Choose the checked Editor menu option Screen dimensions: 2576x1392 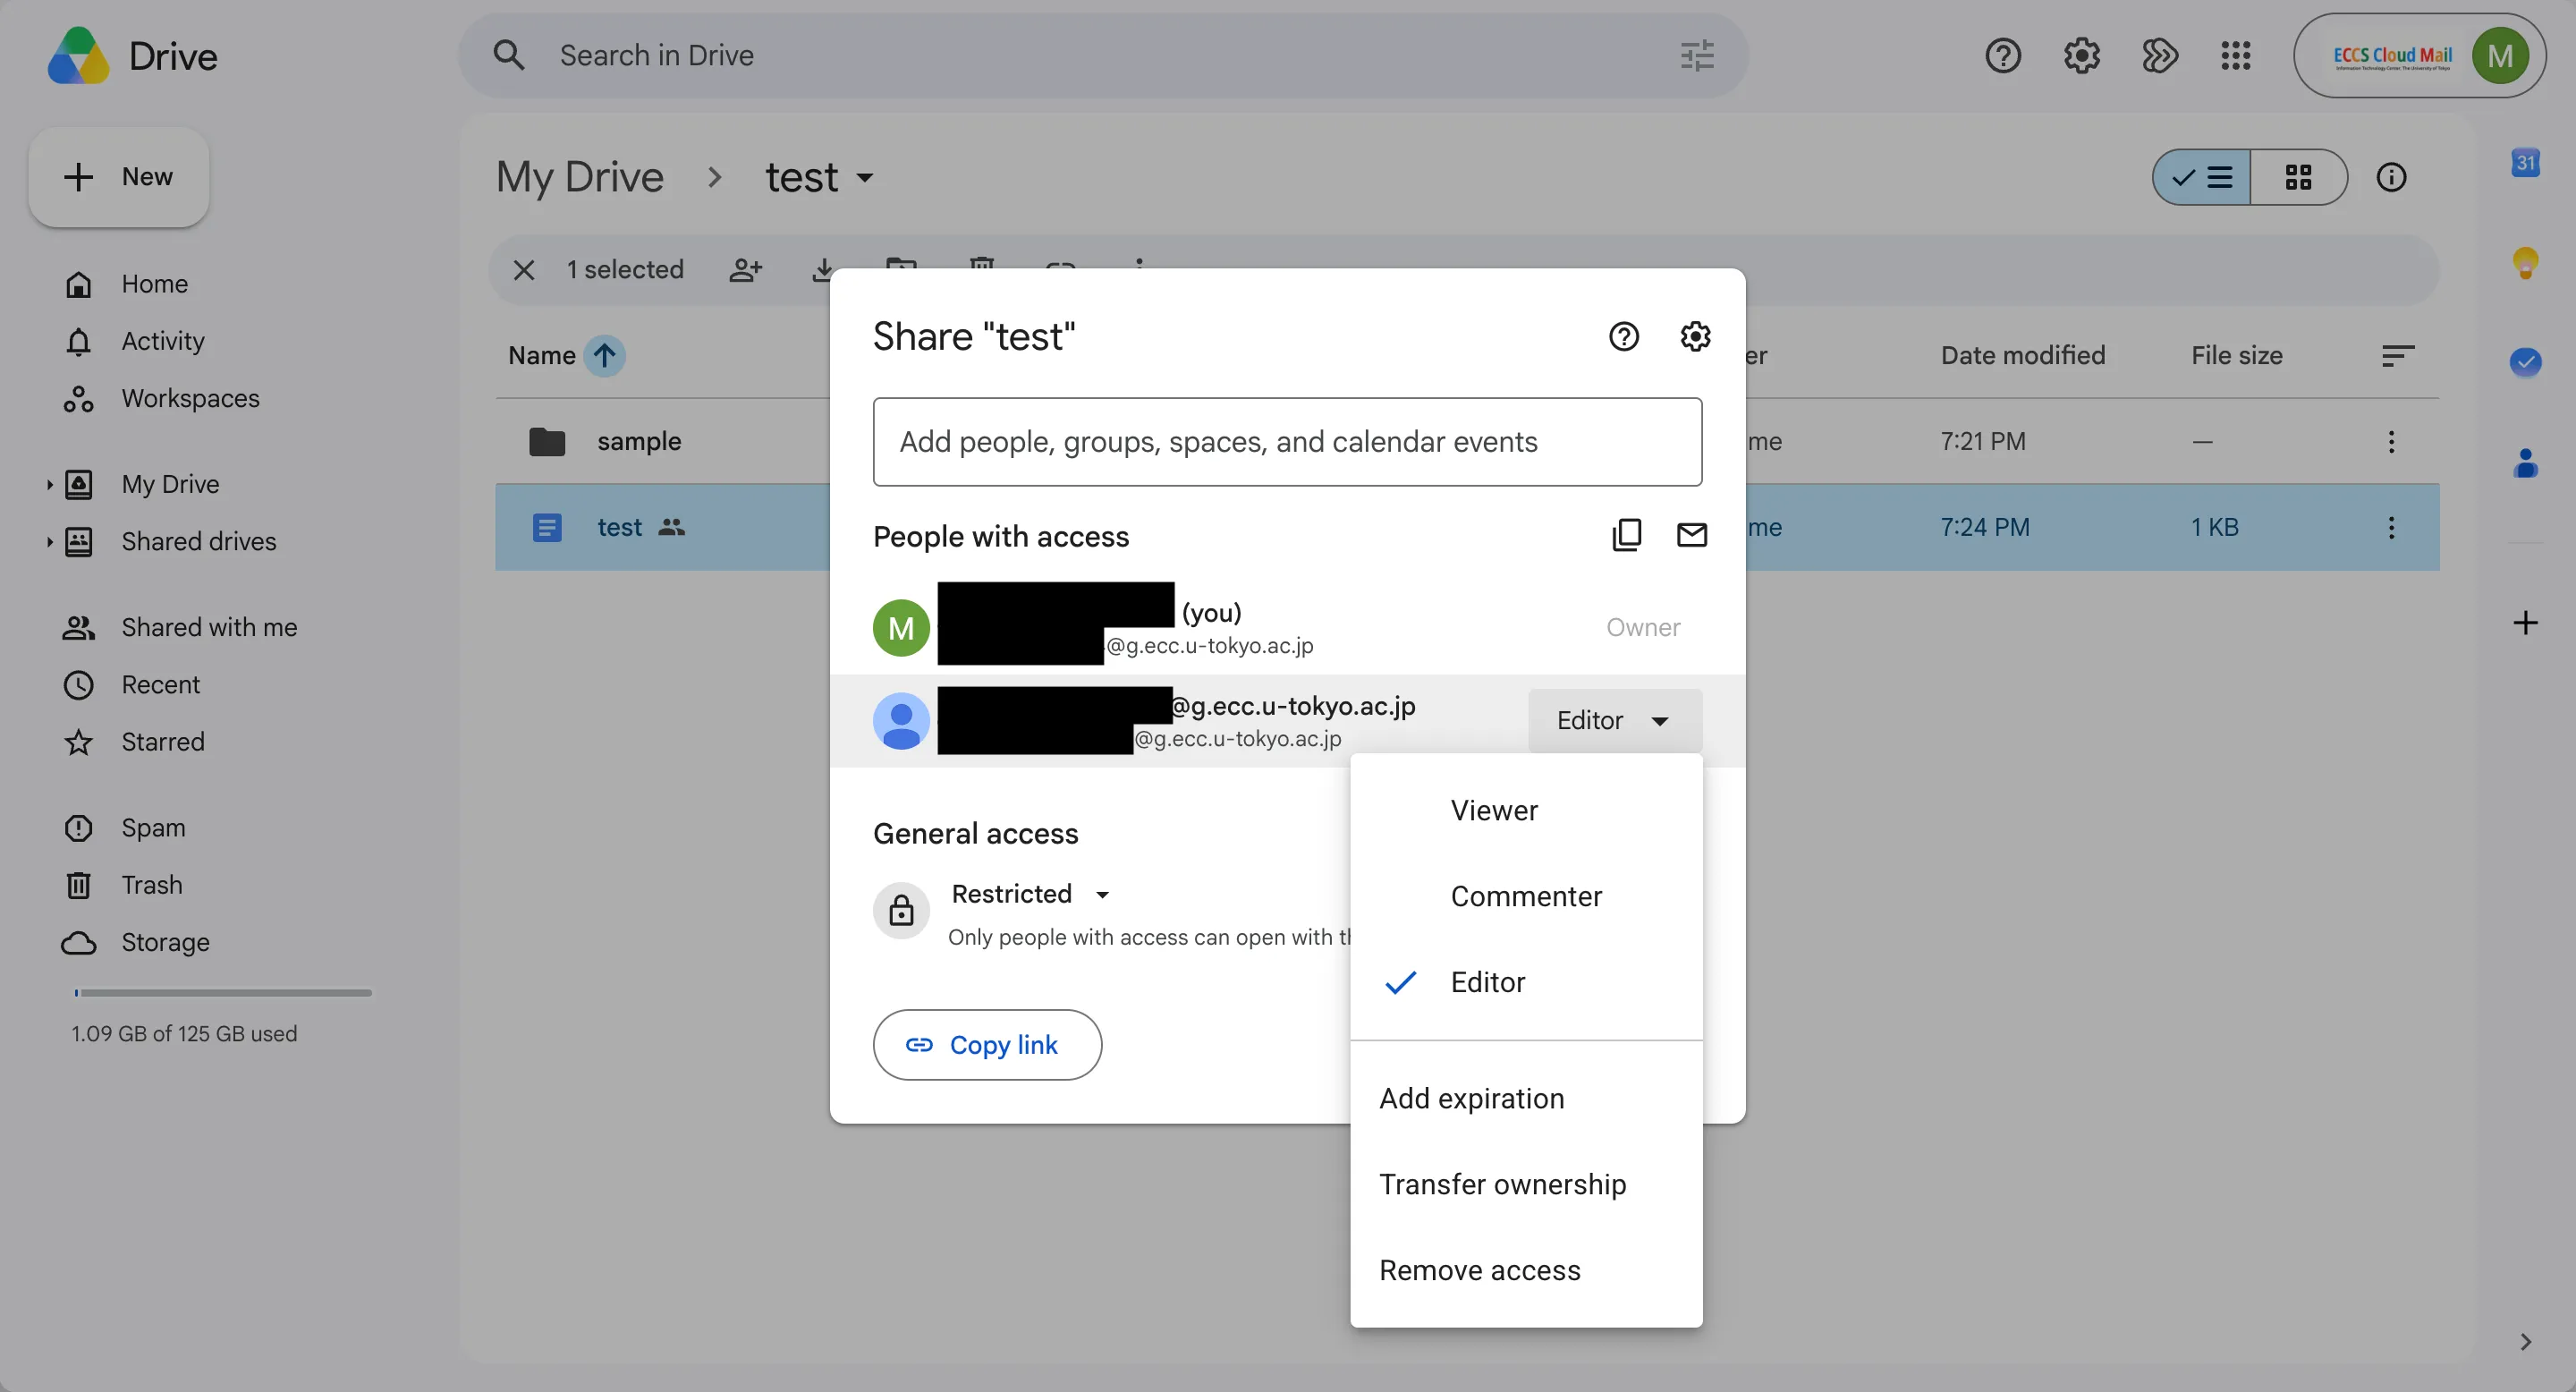[1526, 982]
